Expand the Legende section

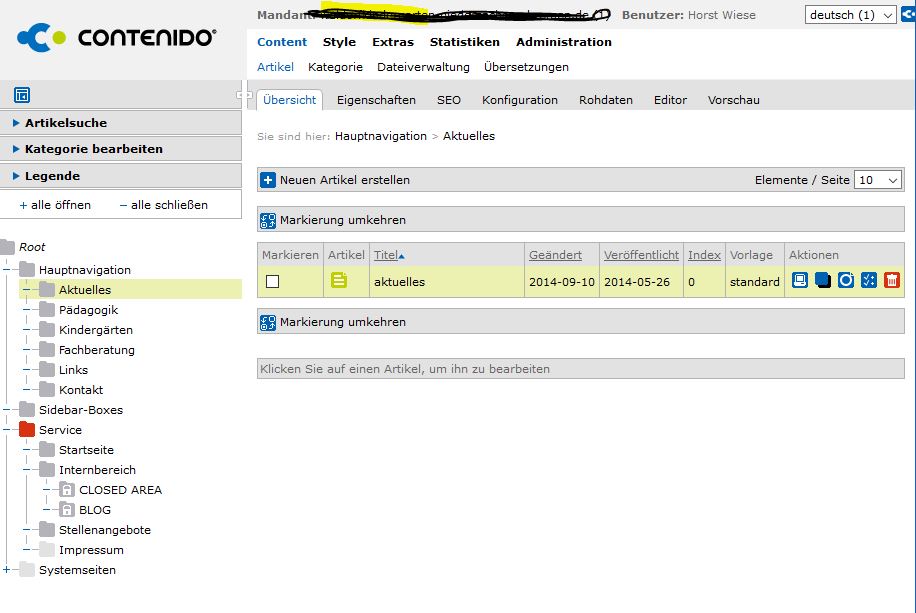click(x=52, y=176)
